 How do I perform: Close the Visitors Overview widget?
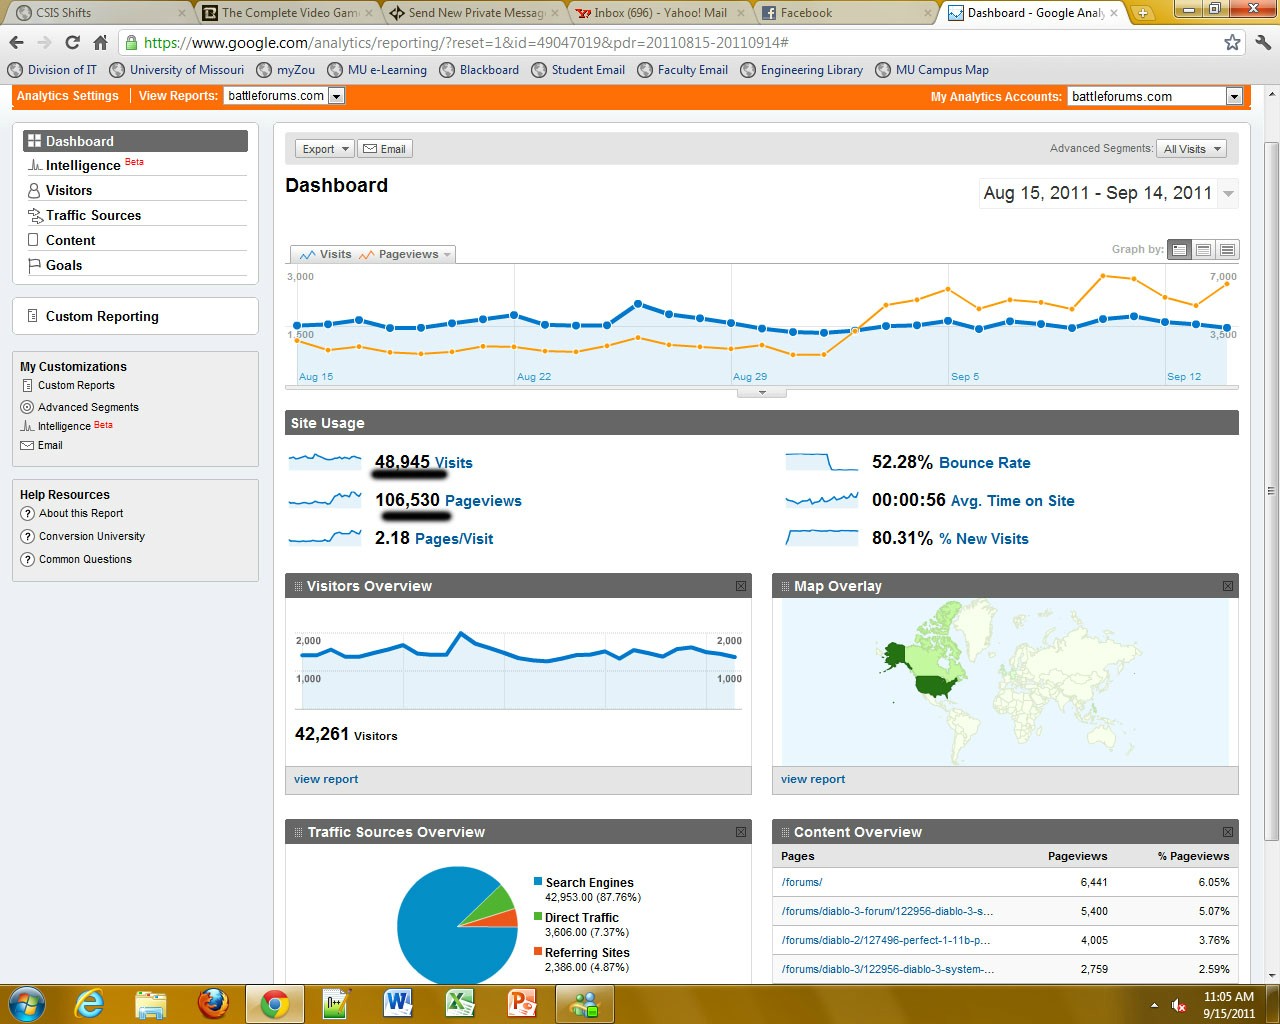tap(741, 586)
